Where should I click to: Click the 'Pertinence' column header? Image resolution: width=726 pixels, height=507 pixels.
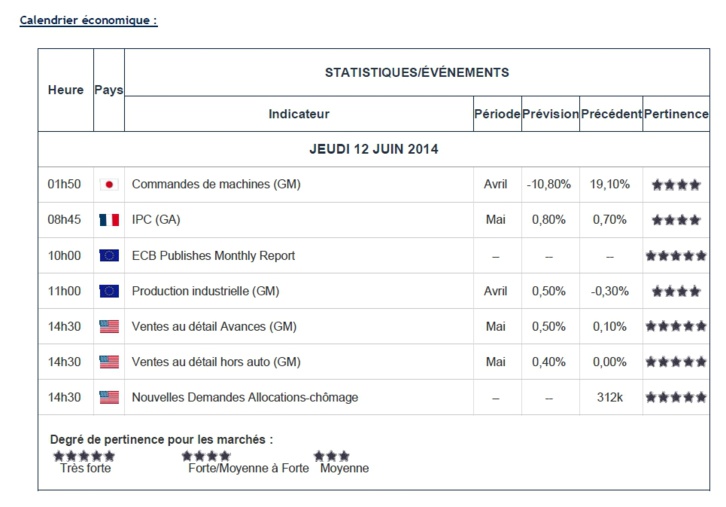(676, 114)
